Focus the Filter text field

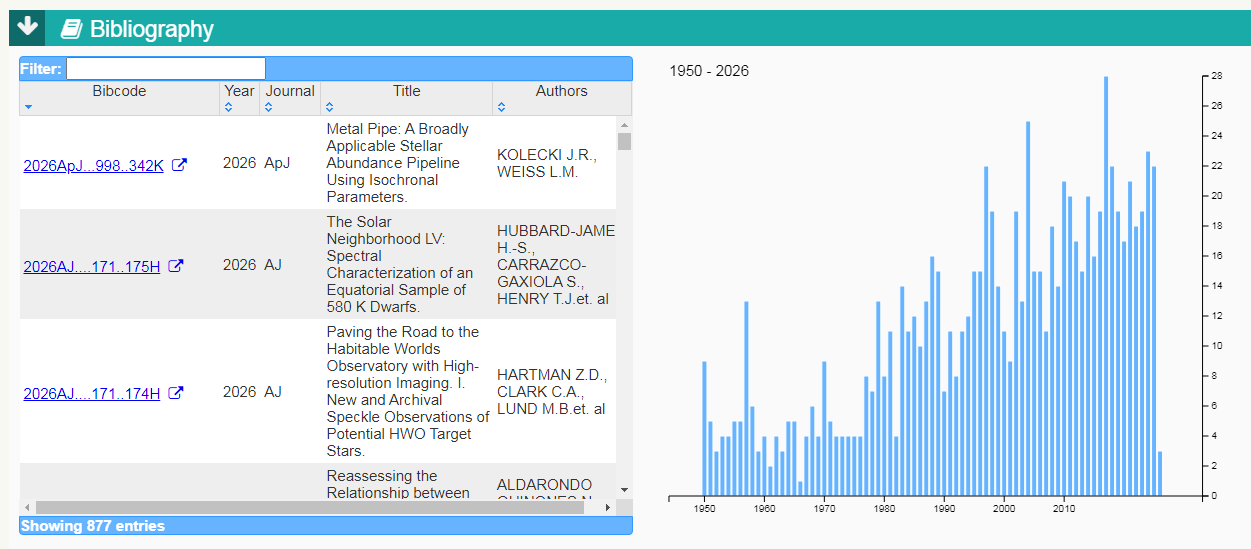166,68
